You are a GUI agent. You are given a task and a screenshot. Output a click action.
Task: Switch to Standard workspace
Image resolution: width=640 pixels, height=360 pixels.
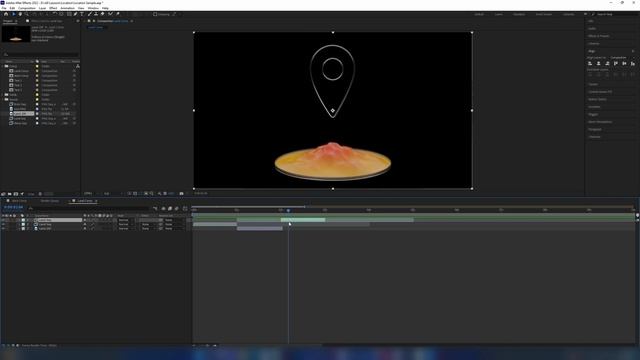click(519, 14)
